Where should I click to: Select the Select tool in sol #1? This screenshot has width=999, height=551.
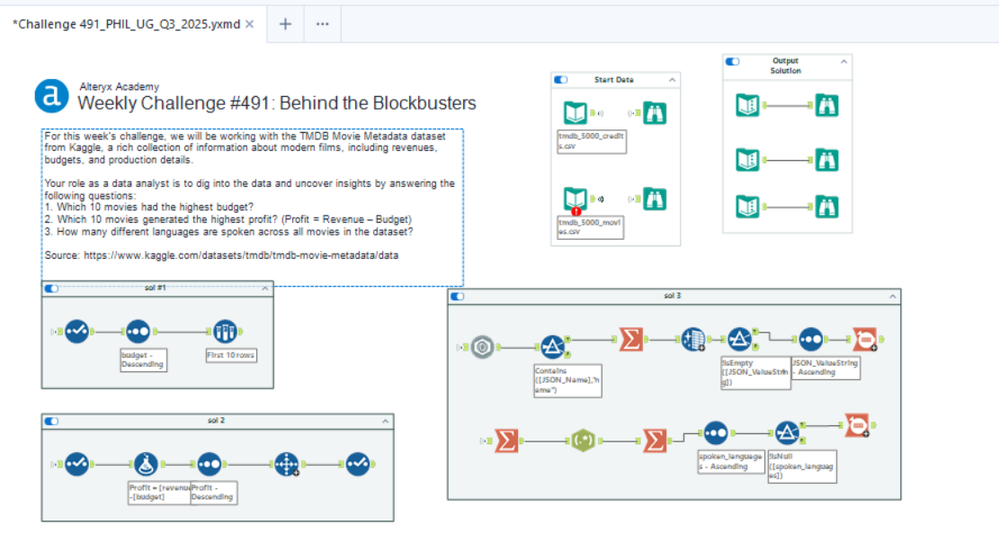(x=77, y=331)
